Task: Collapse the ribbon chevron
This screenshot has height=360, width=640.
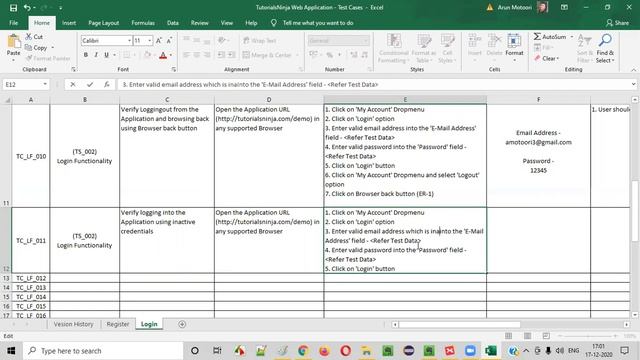Action: click(x=633, y=70)
